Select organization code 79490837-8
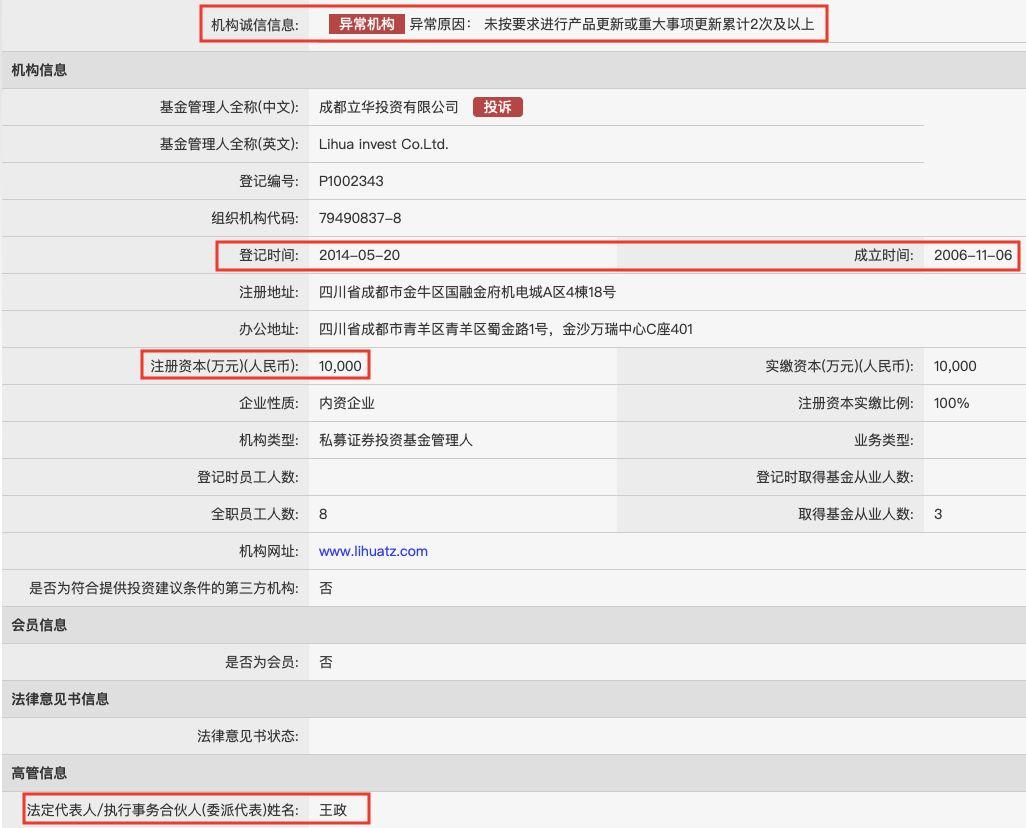This screenshot has width=1026, height=828. click(360, 218)
